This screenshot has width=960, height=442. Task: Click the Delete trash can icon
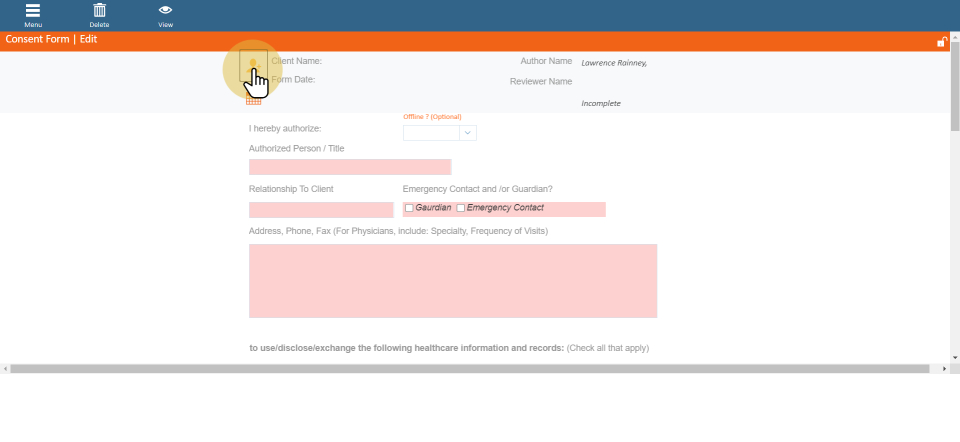(99, 11)
